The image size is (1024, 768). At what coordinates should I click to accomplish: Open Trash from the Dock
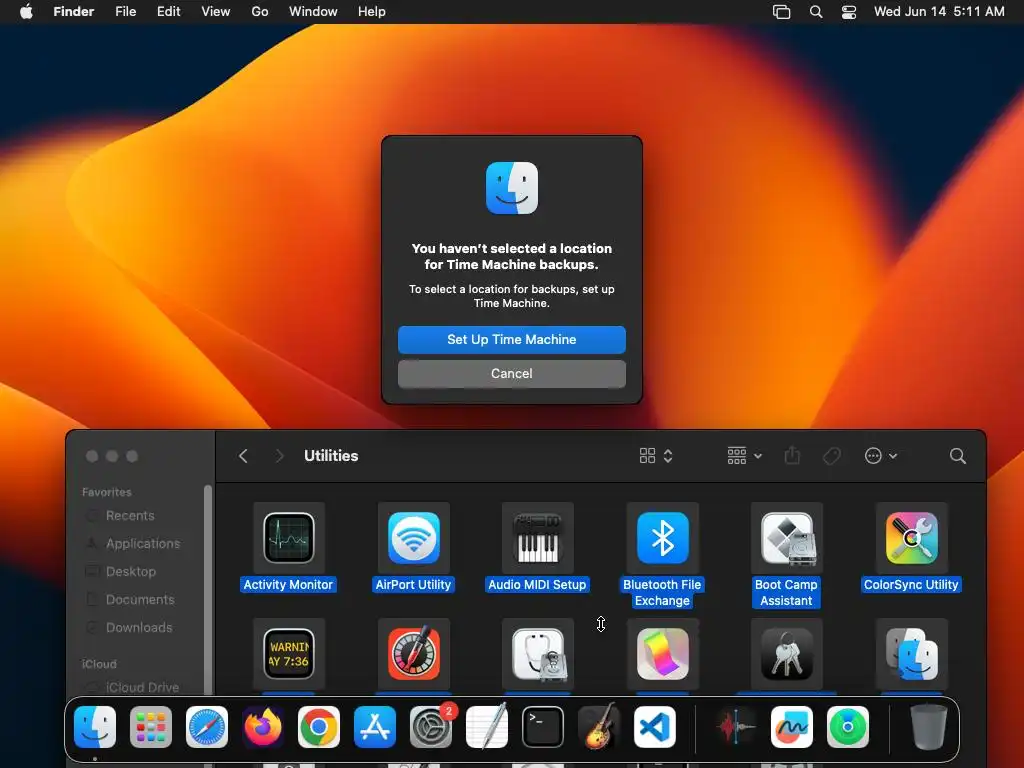(x=929, y=727)
